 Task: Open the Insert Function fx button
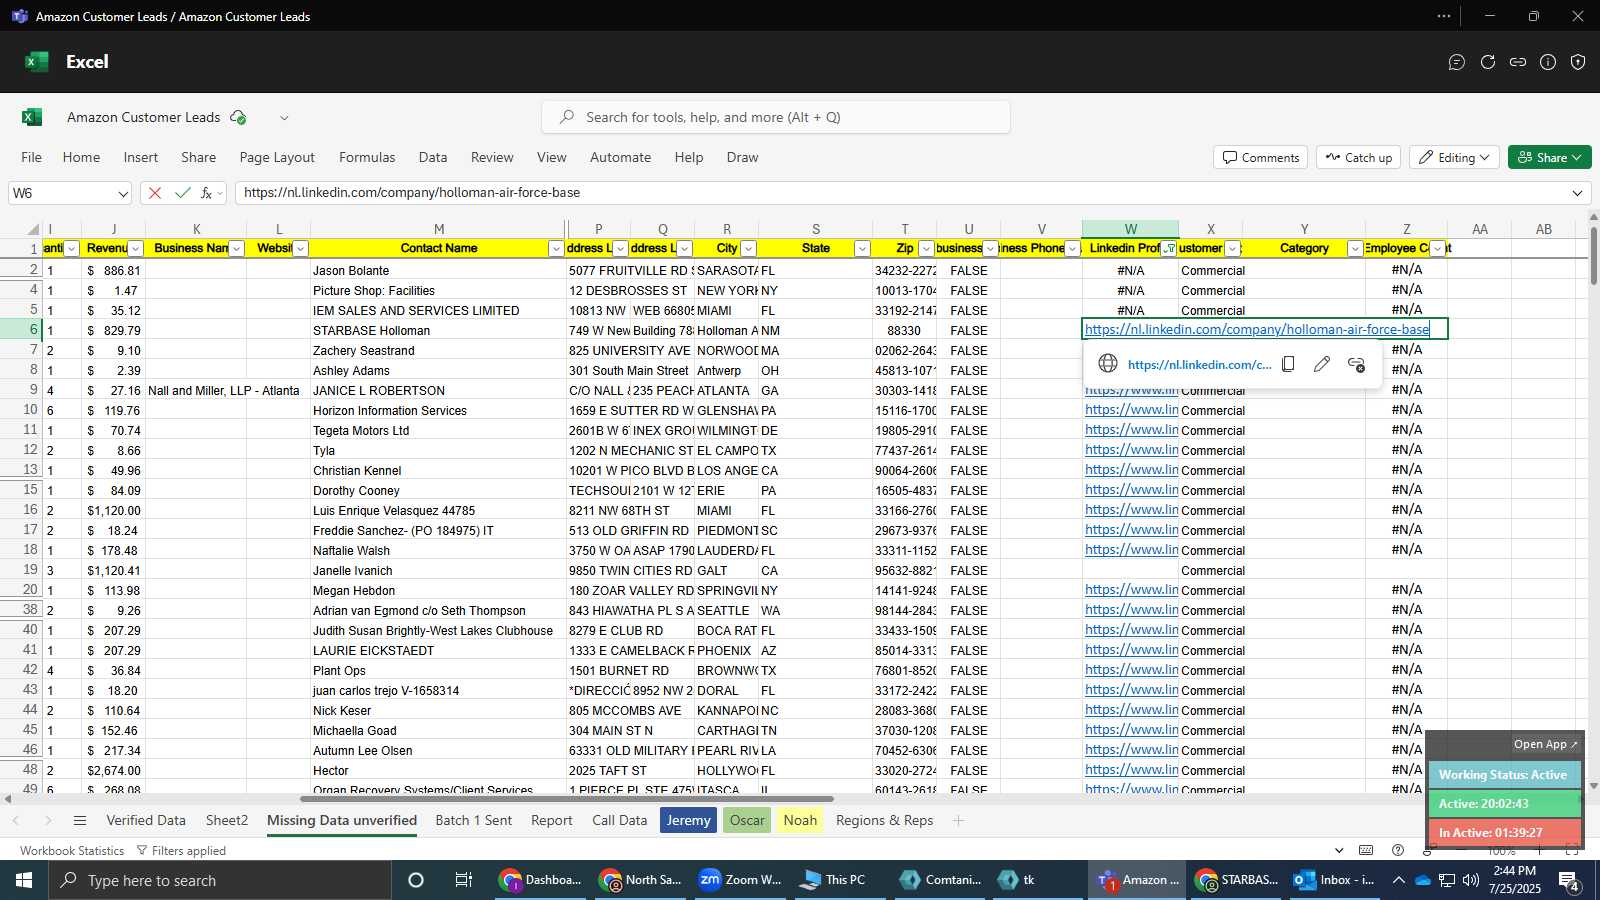tap(207, 193)
